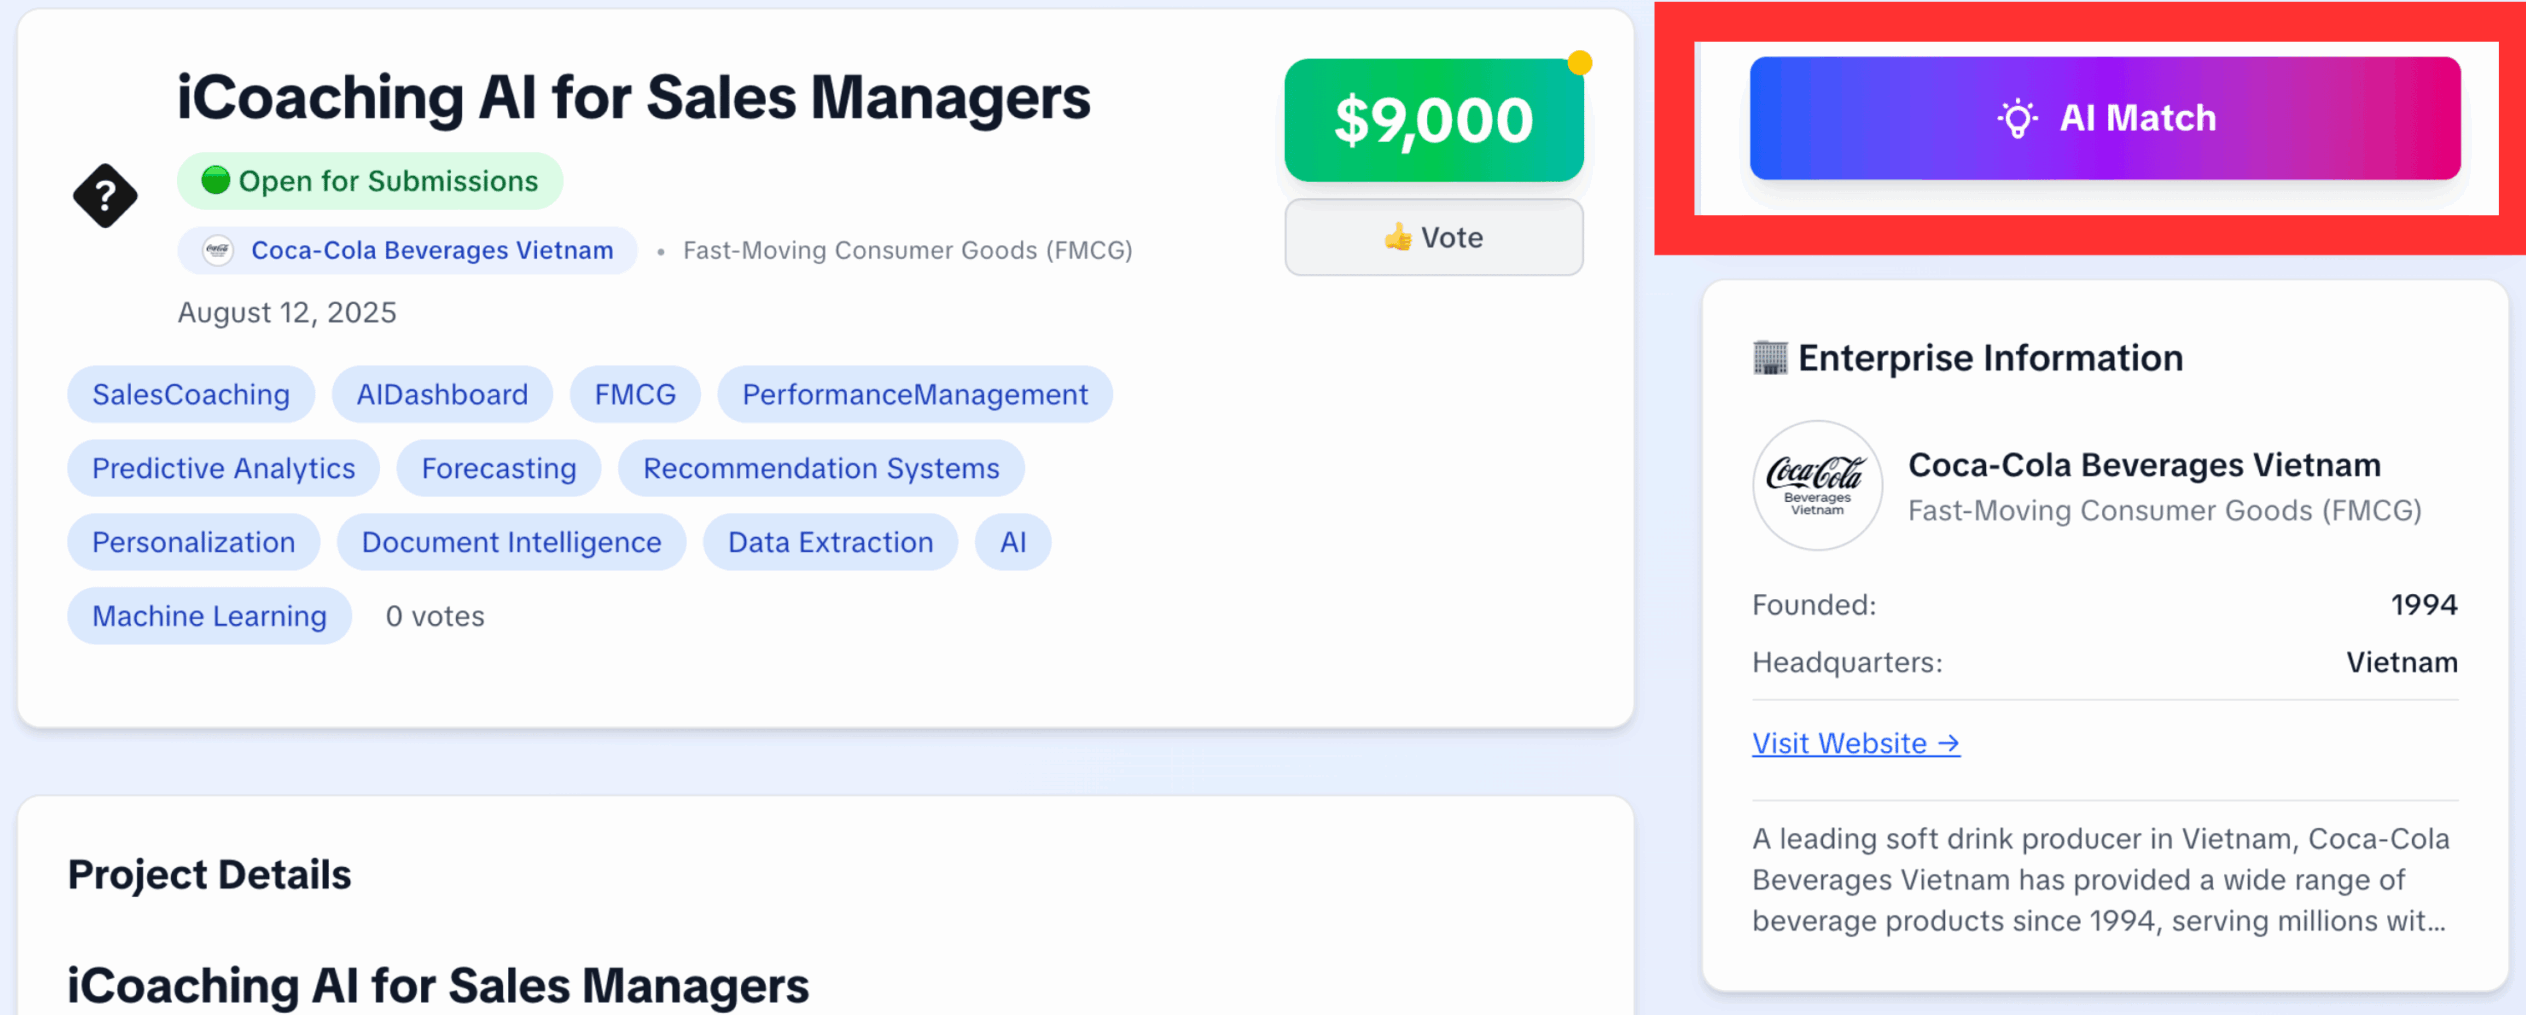Click the truncated company description text

click(2100, 880)
